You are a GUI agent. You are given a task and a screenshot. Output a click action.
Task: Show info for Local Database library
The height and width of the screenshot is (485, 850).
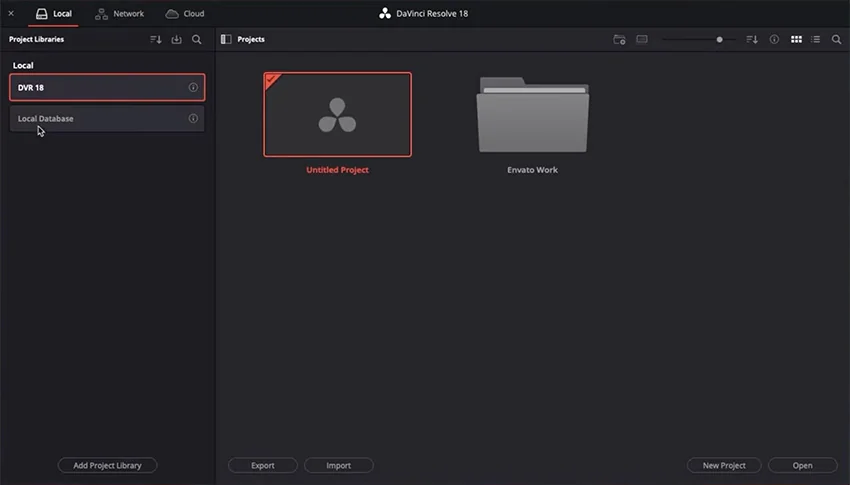coord(193,119)
